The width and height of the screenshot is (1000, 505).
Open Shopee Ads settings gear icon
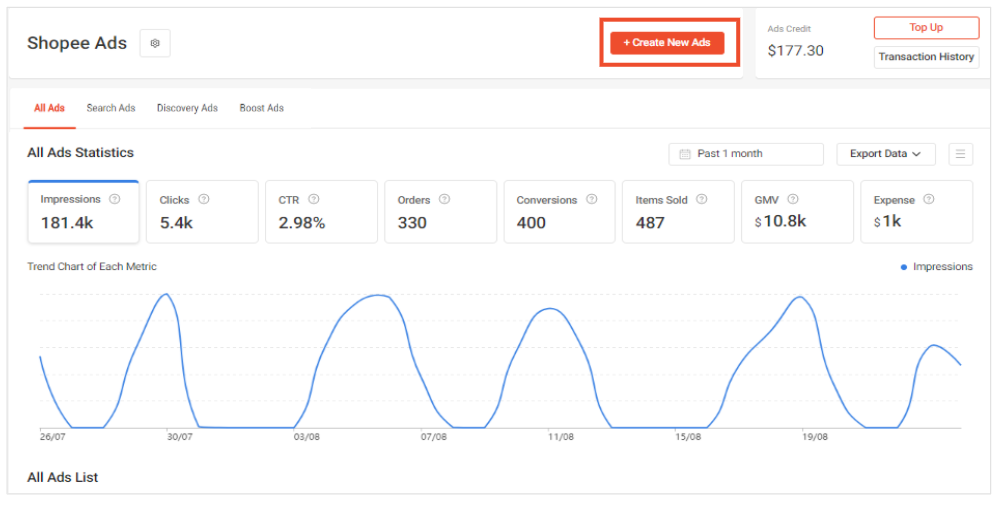(155, 43)
